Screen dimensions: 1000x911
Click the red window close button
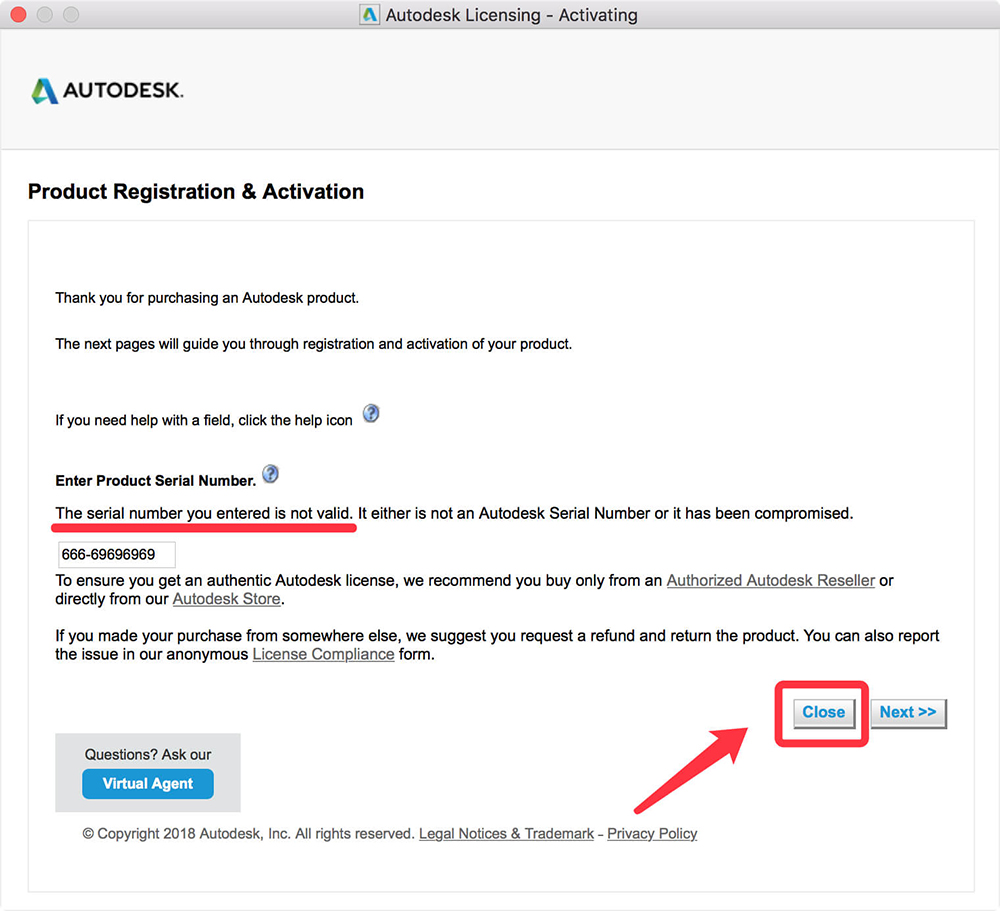(18, 14)
